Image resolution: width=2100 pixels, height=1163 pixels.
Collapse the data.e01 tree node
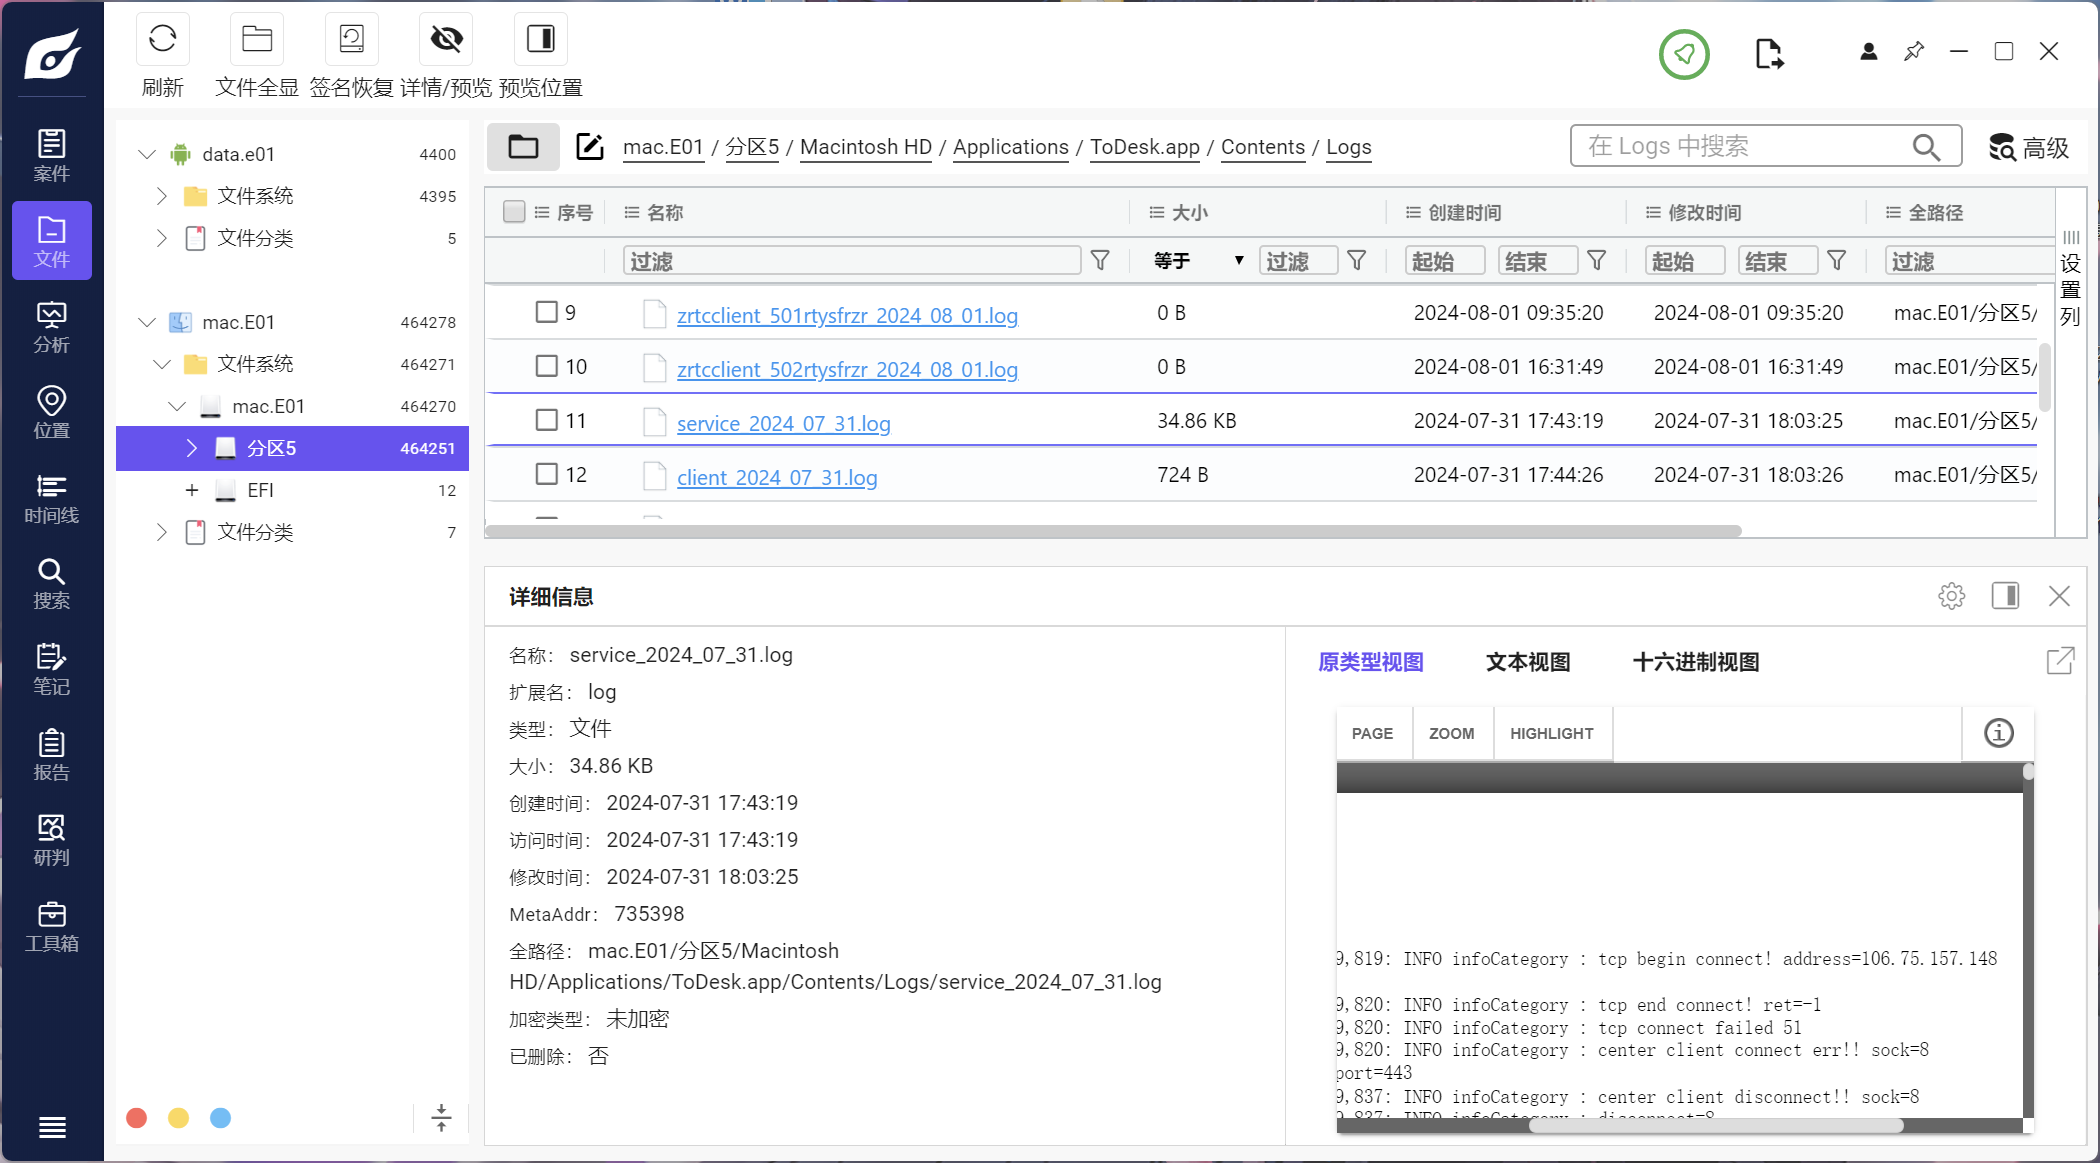click(147, 154)
